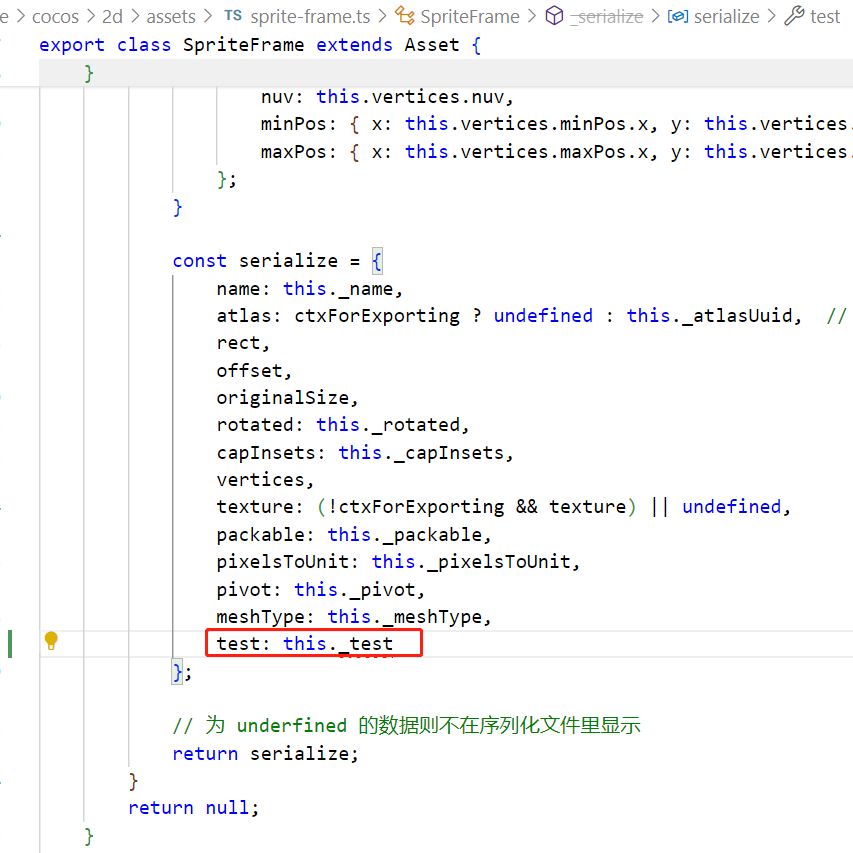Viewport: 853px width, 853px height.
Task: Click the sticky header 'export class SpriteFrame' line
Action: 260,45
